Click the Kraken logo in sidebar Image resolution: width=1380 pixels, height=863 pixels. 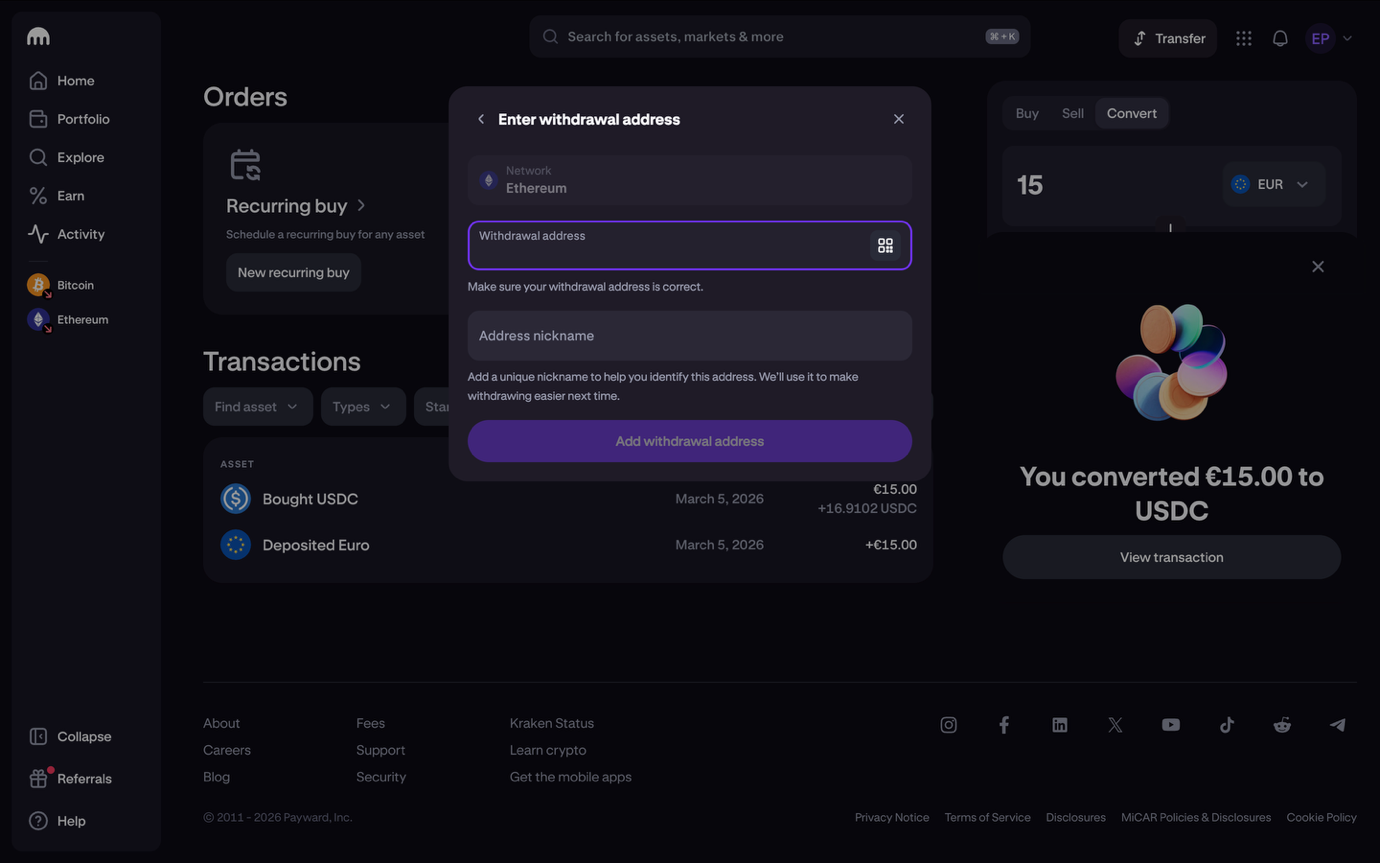pos(38,37)
